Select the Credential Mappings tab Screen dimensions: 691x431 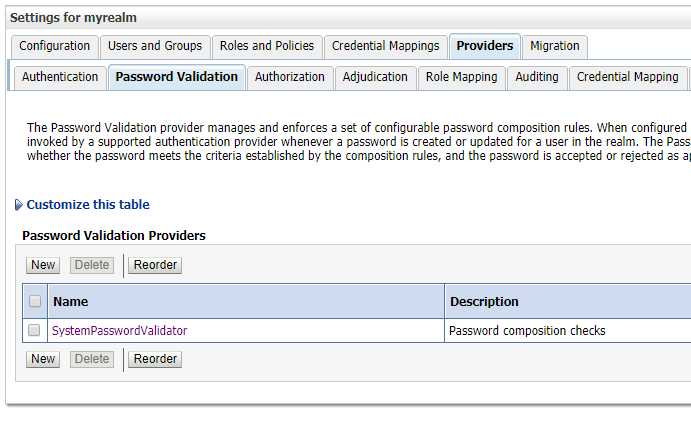coord(385,46)
